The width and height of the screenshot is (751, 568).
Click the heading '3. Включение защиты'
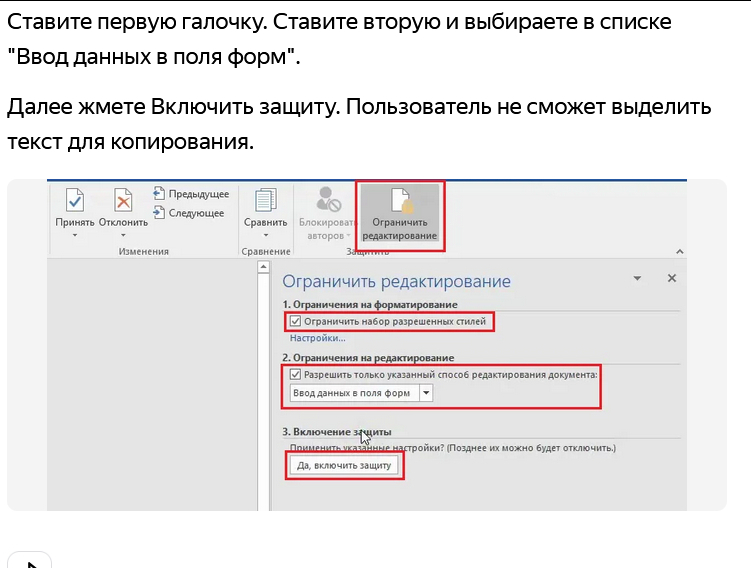pyautogui.click(x=337, y=432)
